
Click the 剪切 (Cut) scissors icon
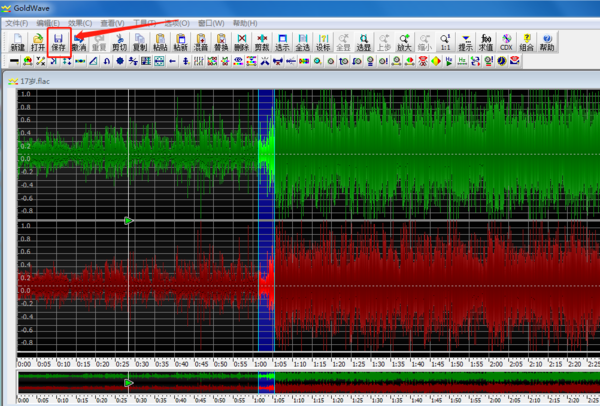pos(119,42)
